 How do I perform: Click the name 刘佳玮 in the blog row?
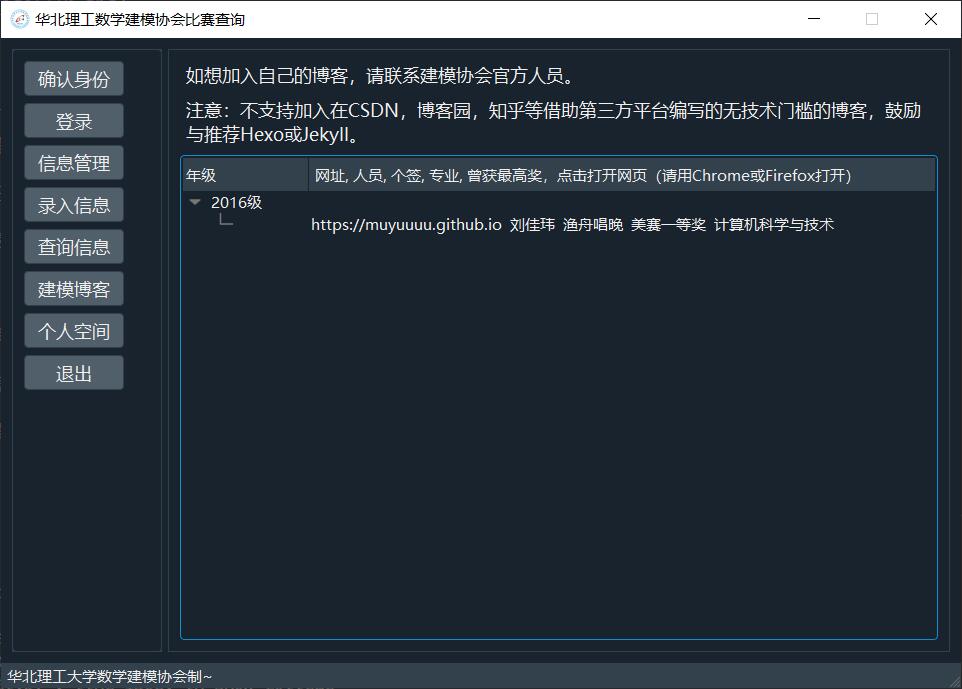coord(532,225)
